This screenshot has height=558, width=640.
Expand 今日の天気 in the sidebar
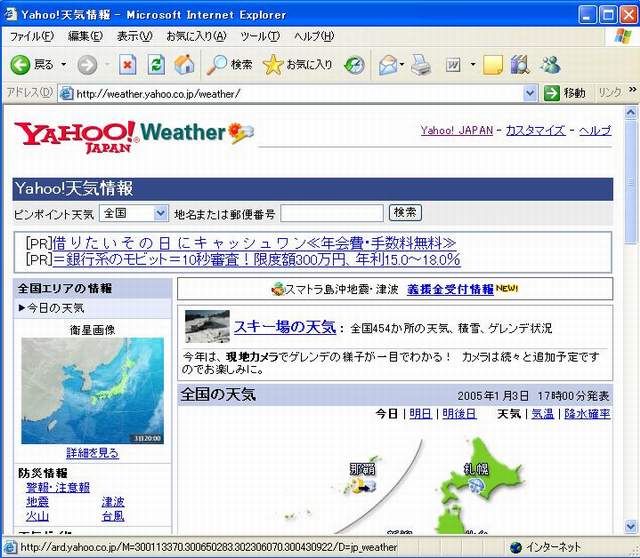pos(51,308)
